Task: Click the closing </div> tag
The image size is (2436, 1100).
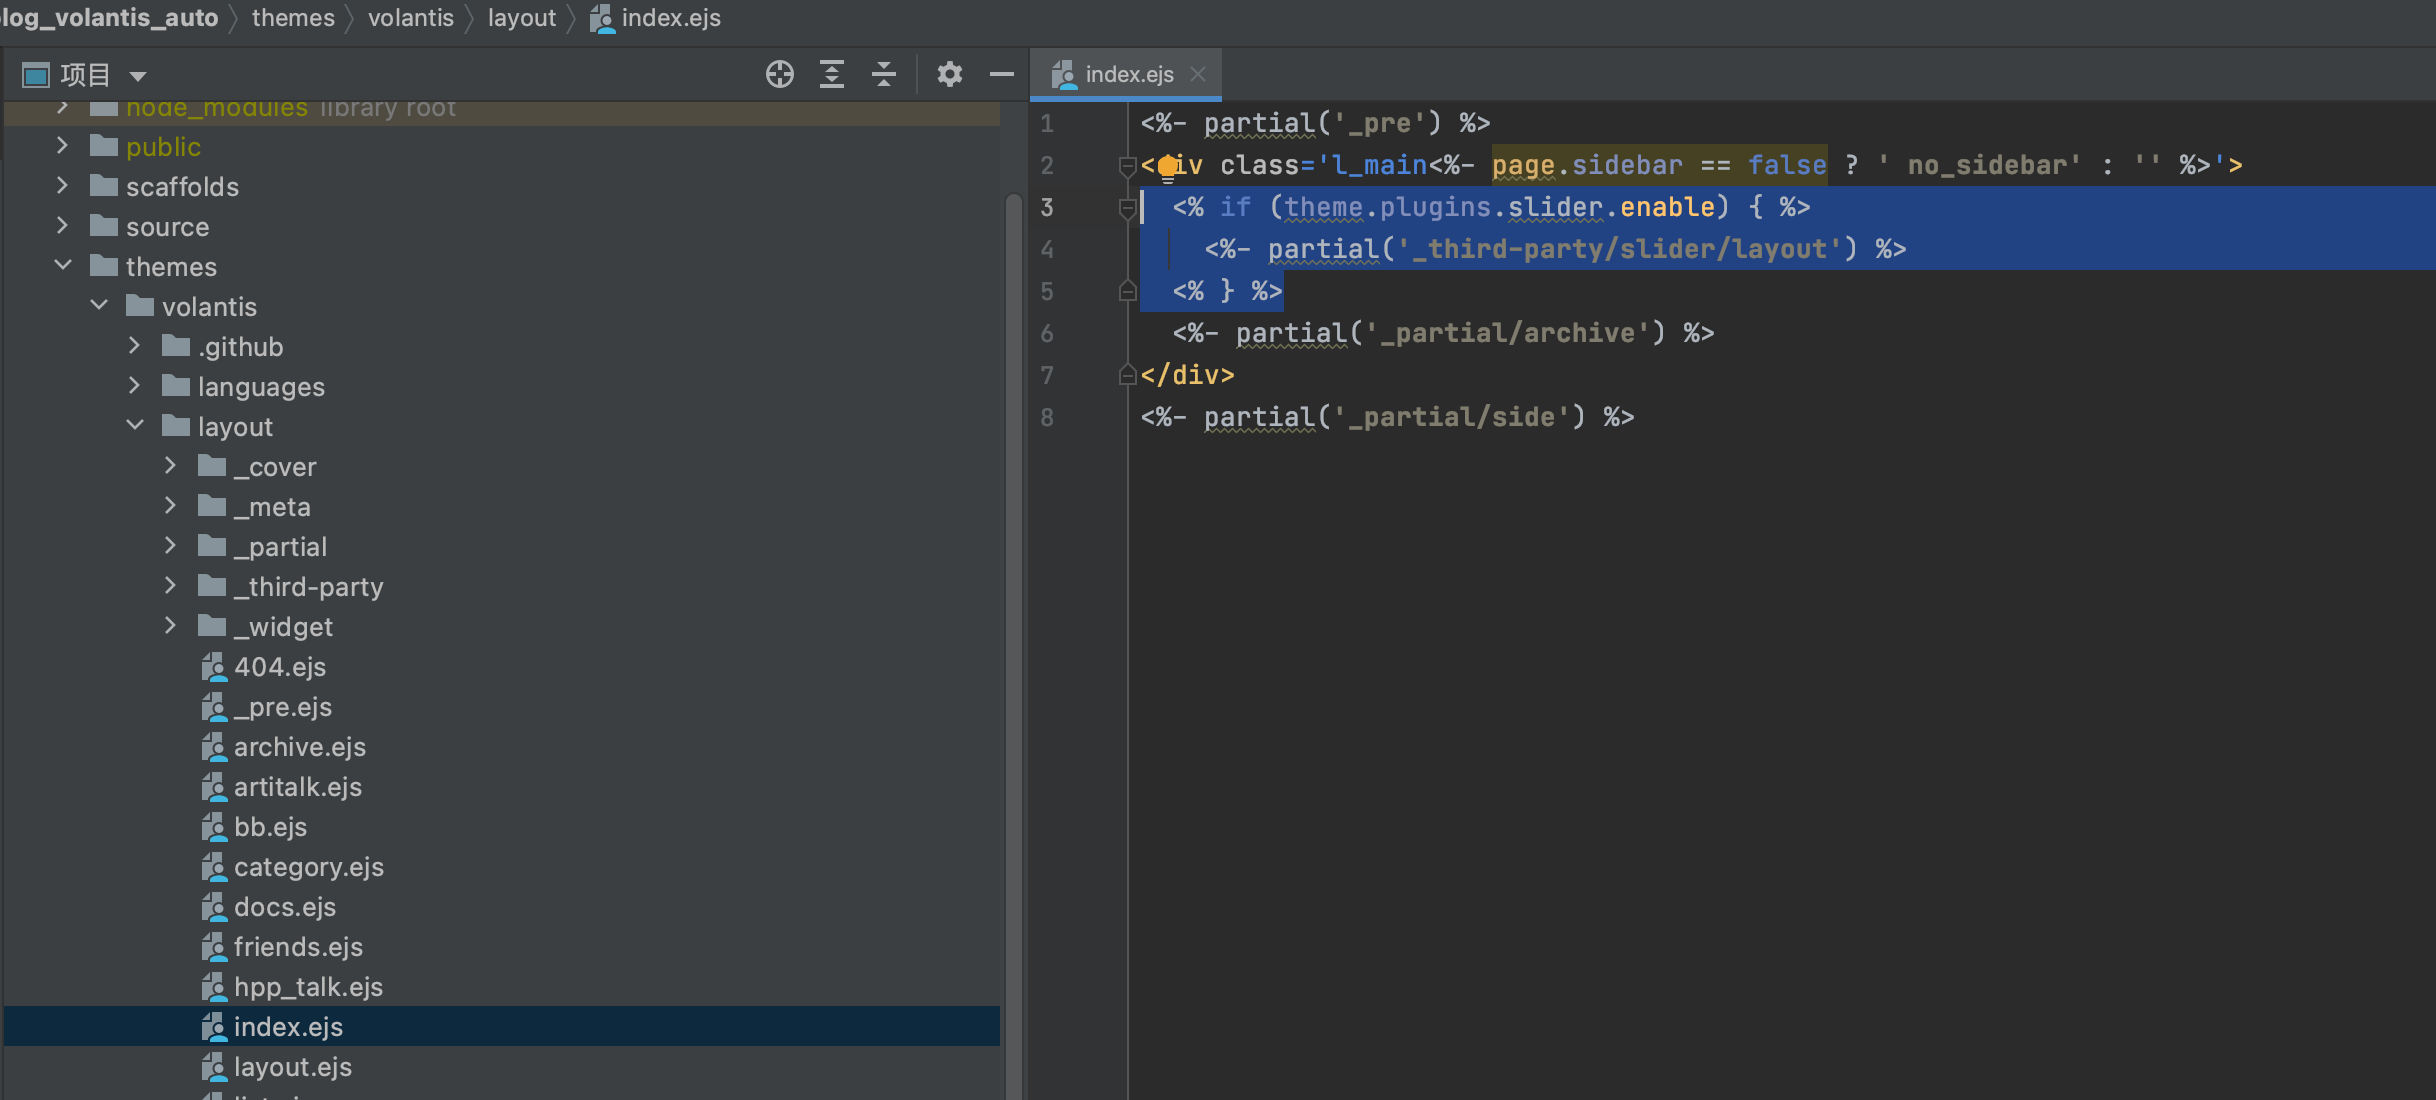Action: tap(1187, 375)
